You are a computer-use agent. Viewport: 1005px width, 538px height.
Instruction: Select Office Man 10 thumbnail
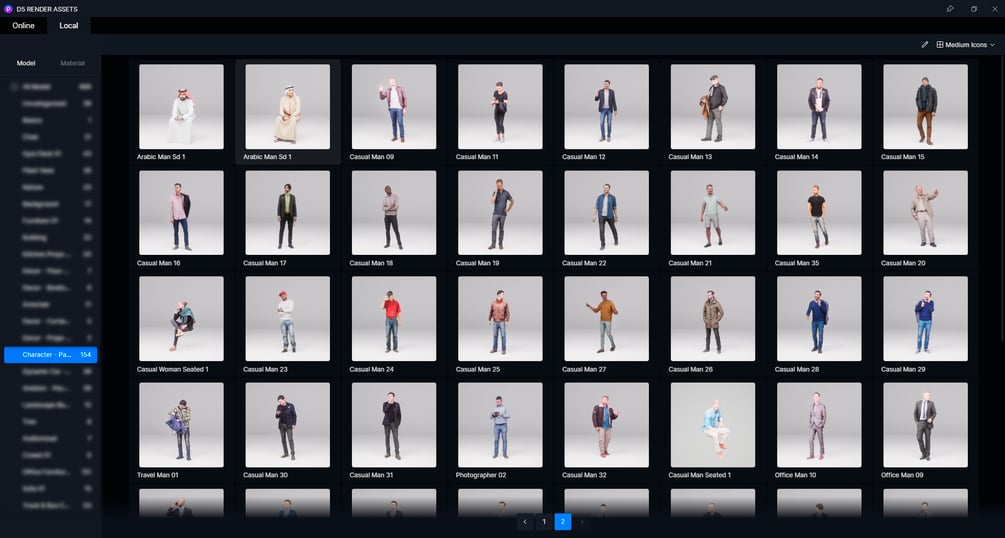(x=819, y=425)
